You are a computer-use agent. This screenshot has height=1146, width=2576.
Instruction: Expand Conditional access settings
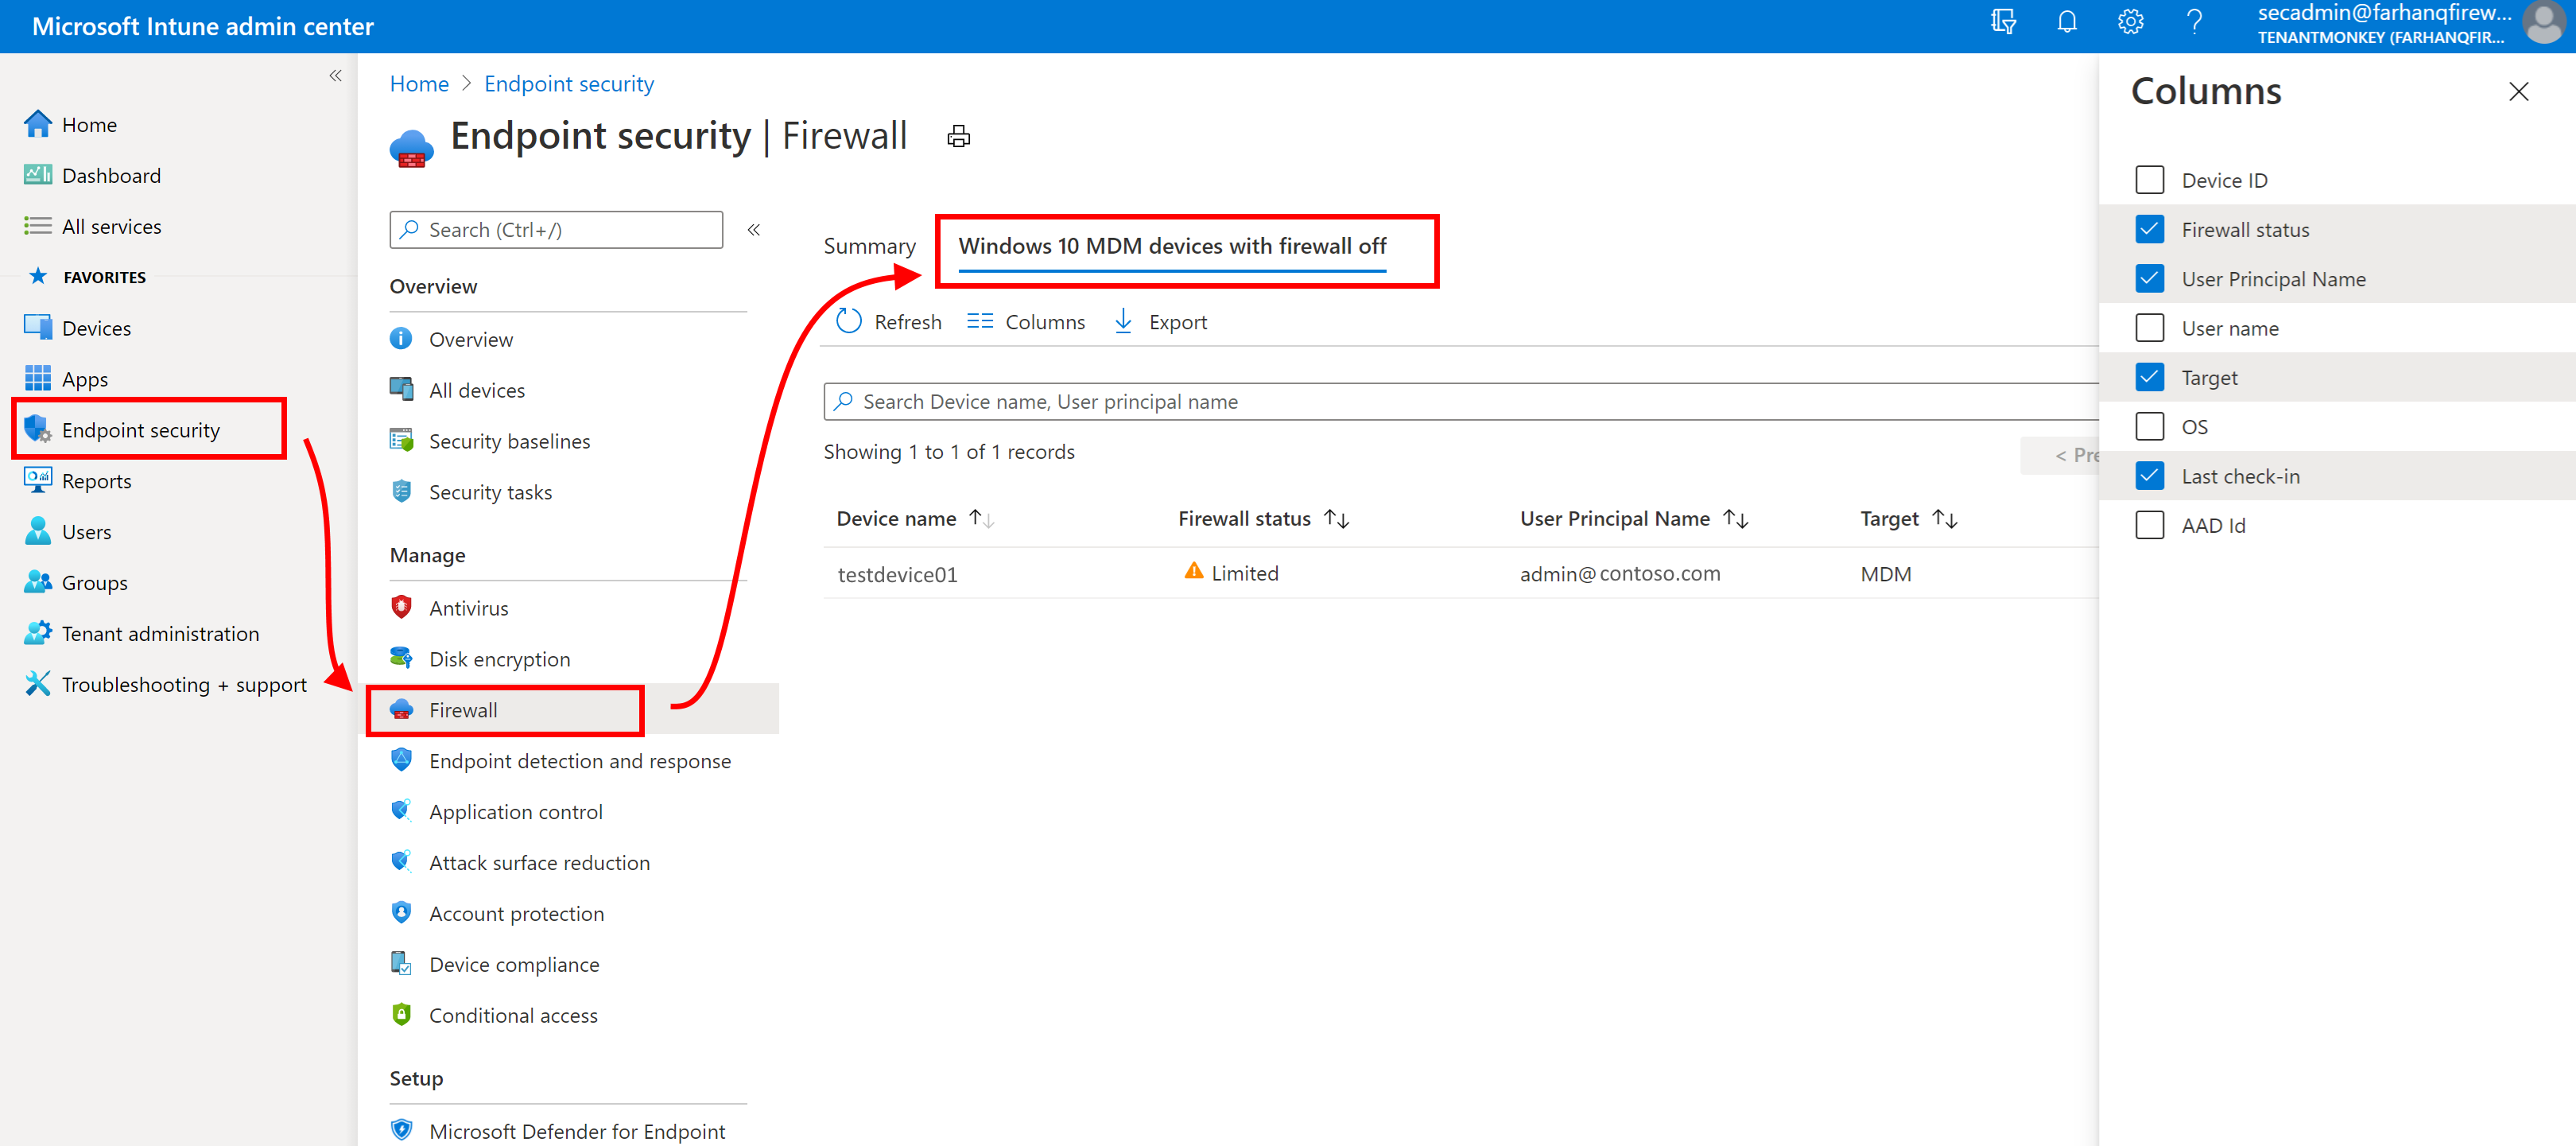511,1016
